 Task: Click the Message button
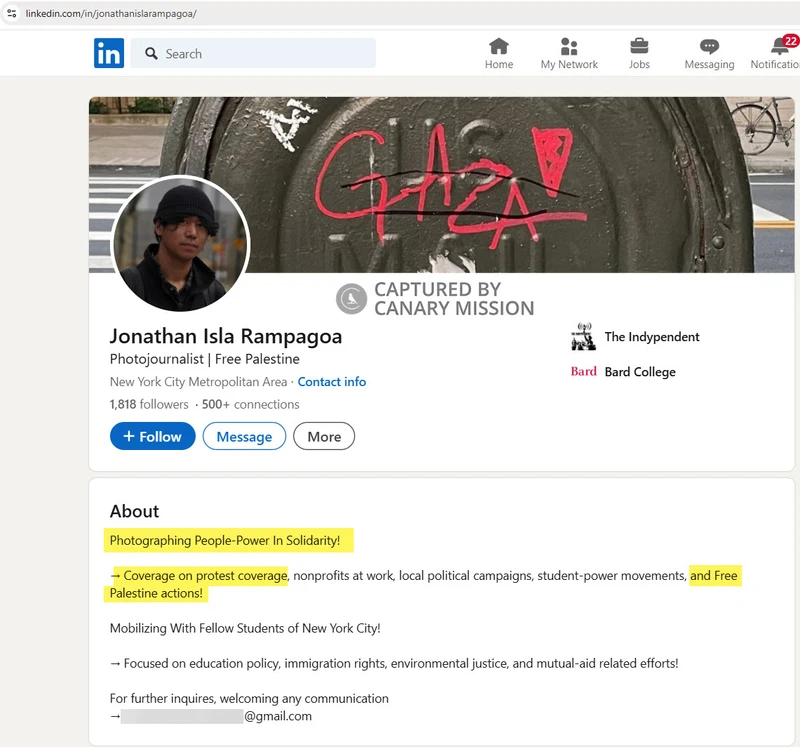(x=244, y=436)
